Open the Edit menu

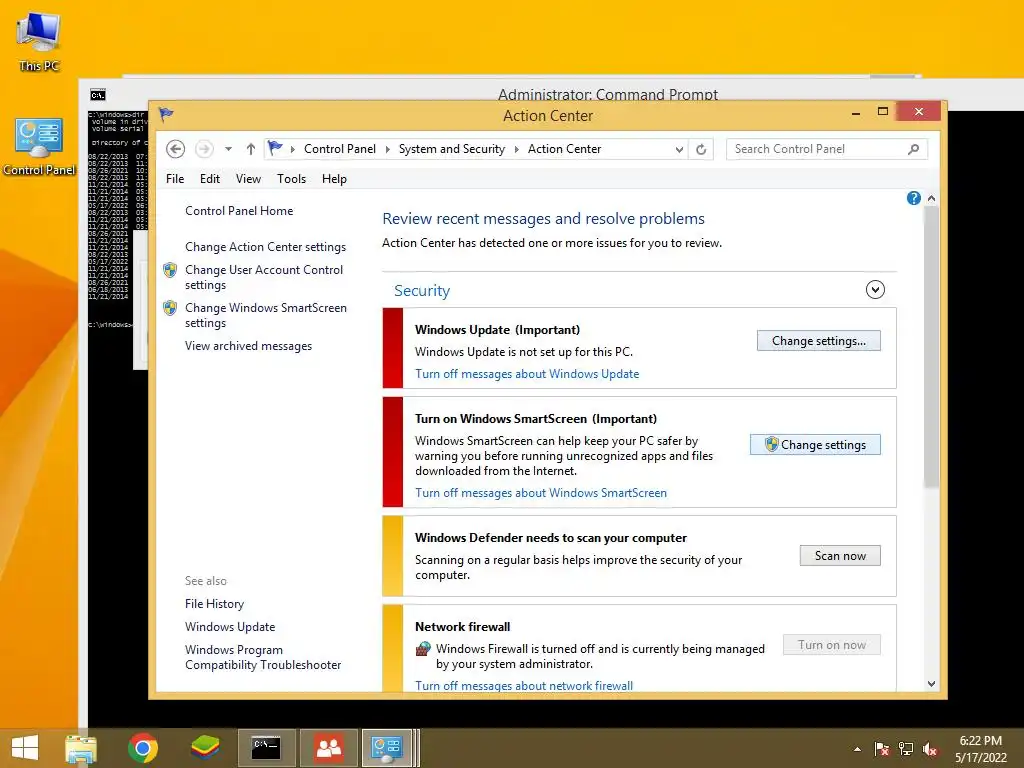coord(210,179)
